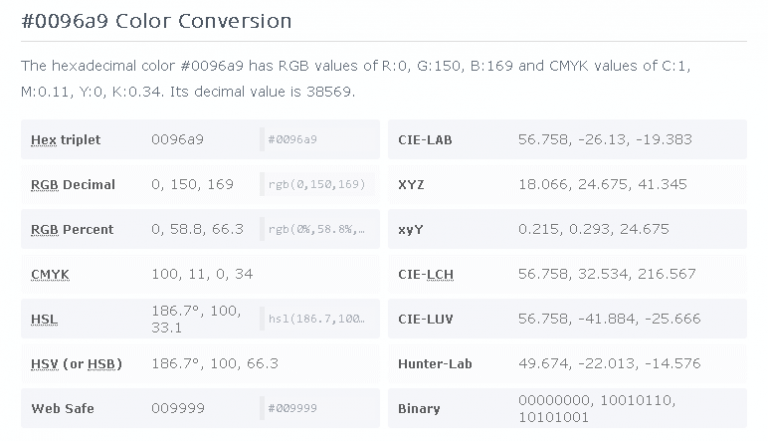
Task: Click the RGB Percent label
Action: pos(73,229)
